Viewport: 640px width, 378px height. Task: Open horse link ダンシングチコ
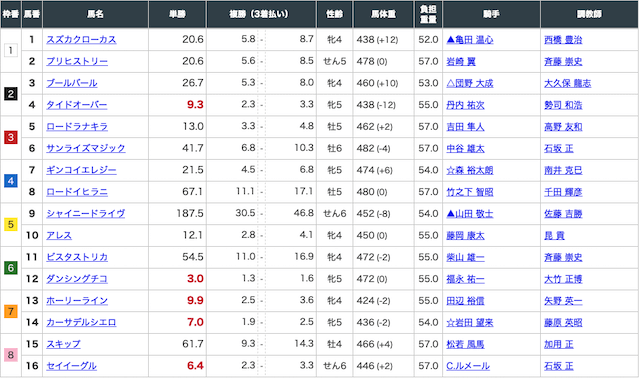coord(76,279)
